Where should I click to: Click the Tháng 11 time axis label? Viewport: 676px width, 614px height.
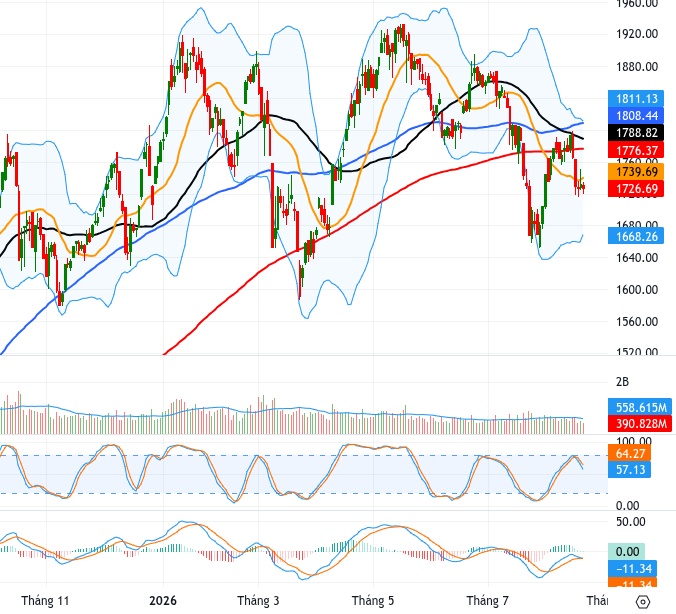pos(45,601)
